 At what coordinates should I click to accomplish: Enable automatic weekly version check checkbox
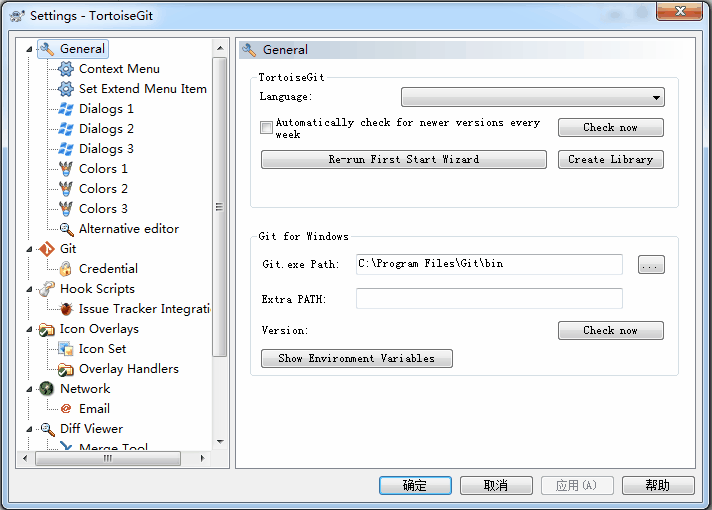[266, 128]
